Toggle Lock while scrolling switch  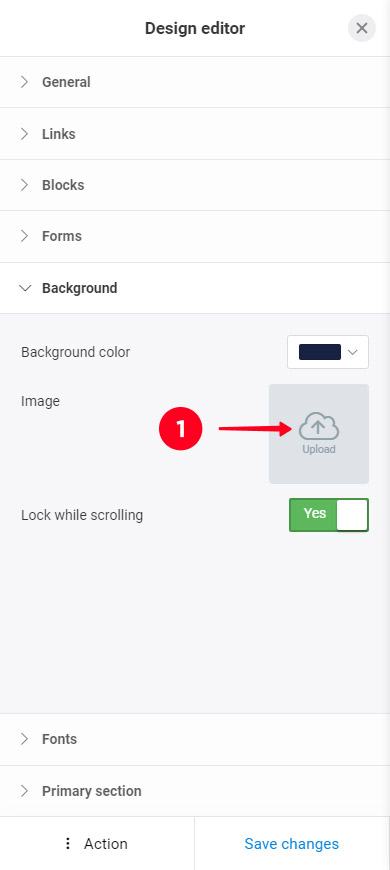(328, 515)
